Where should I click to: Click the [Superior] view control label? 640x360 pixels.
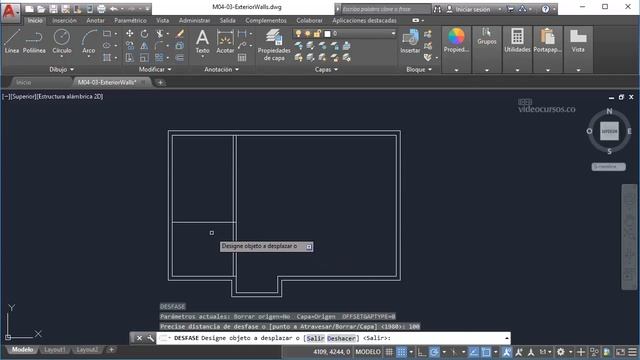pyautogui.click(x=24, y=96)
